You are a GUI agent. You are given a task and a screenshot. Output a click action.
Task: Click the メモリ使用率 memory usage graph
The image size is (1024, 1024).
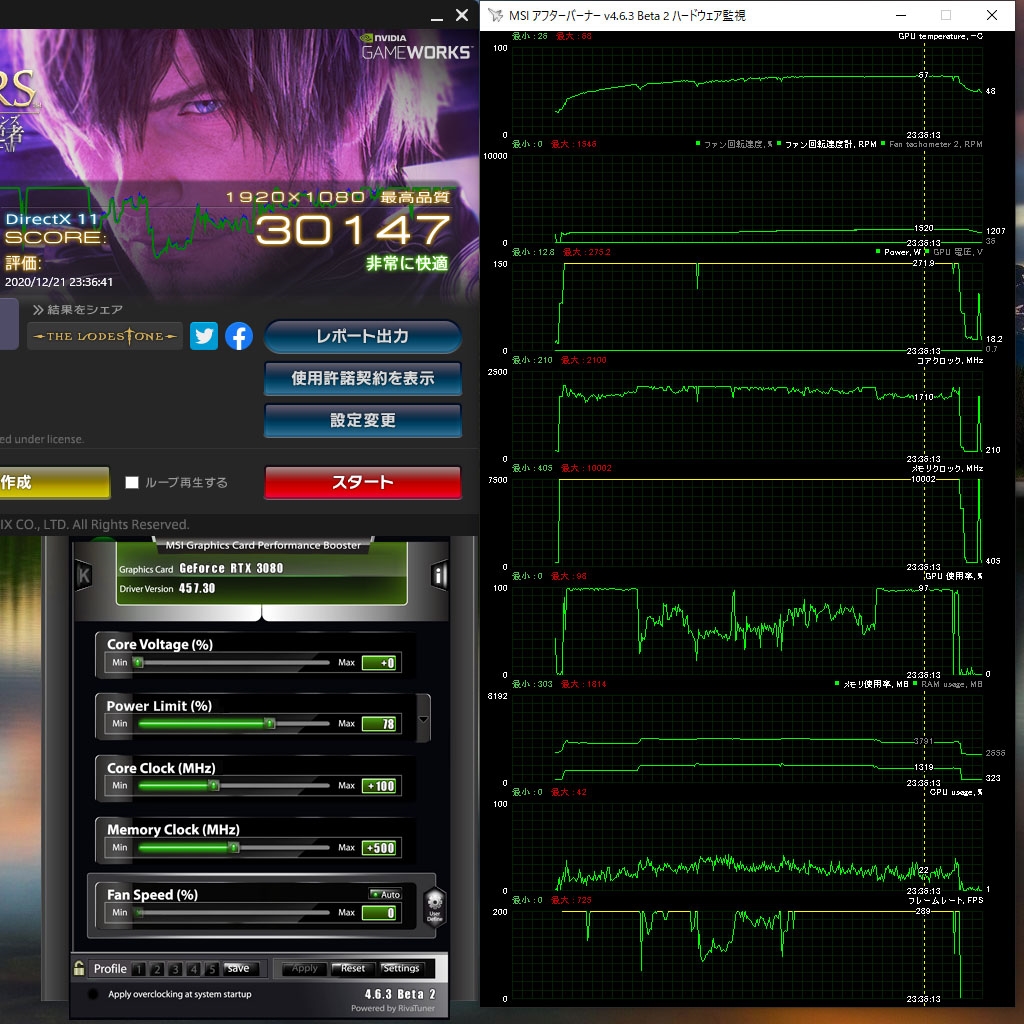(x=747, y=739)
